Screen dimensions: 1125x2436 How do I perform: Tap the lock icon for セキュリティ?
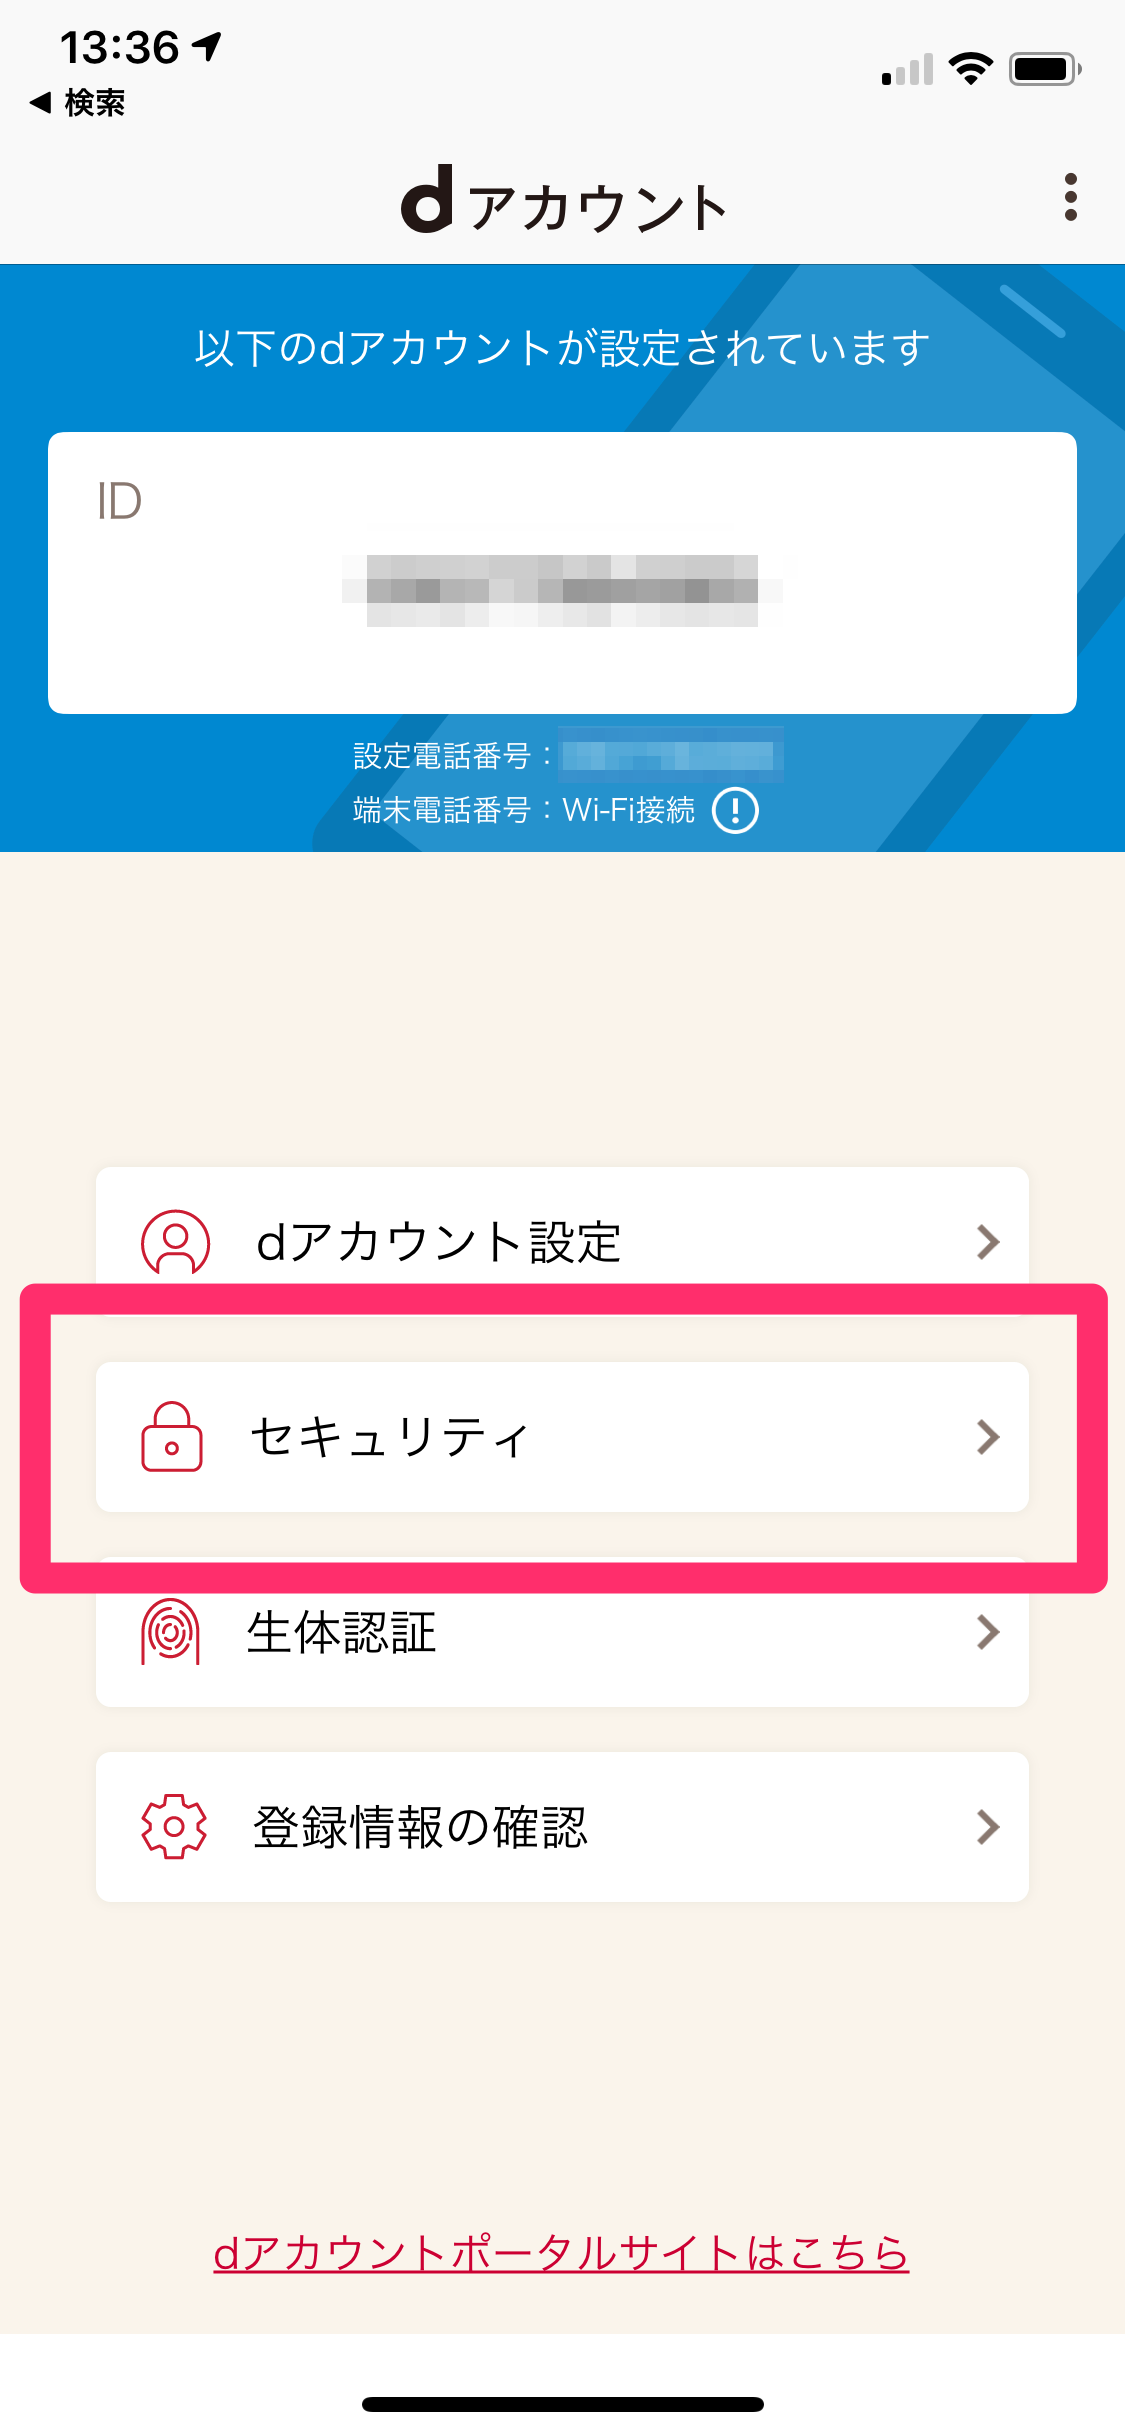point(172,1437)
